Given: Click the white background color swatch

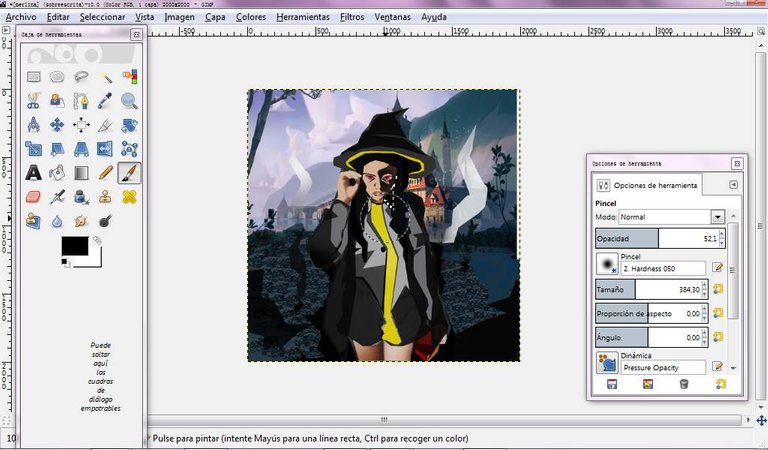Looking at the screenshot, I should coord(95,261).
